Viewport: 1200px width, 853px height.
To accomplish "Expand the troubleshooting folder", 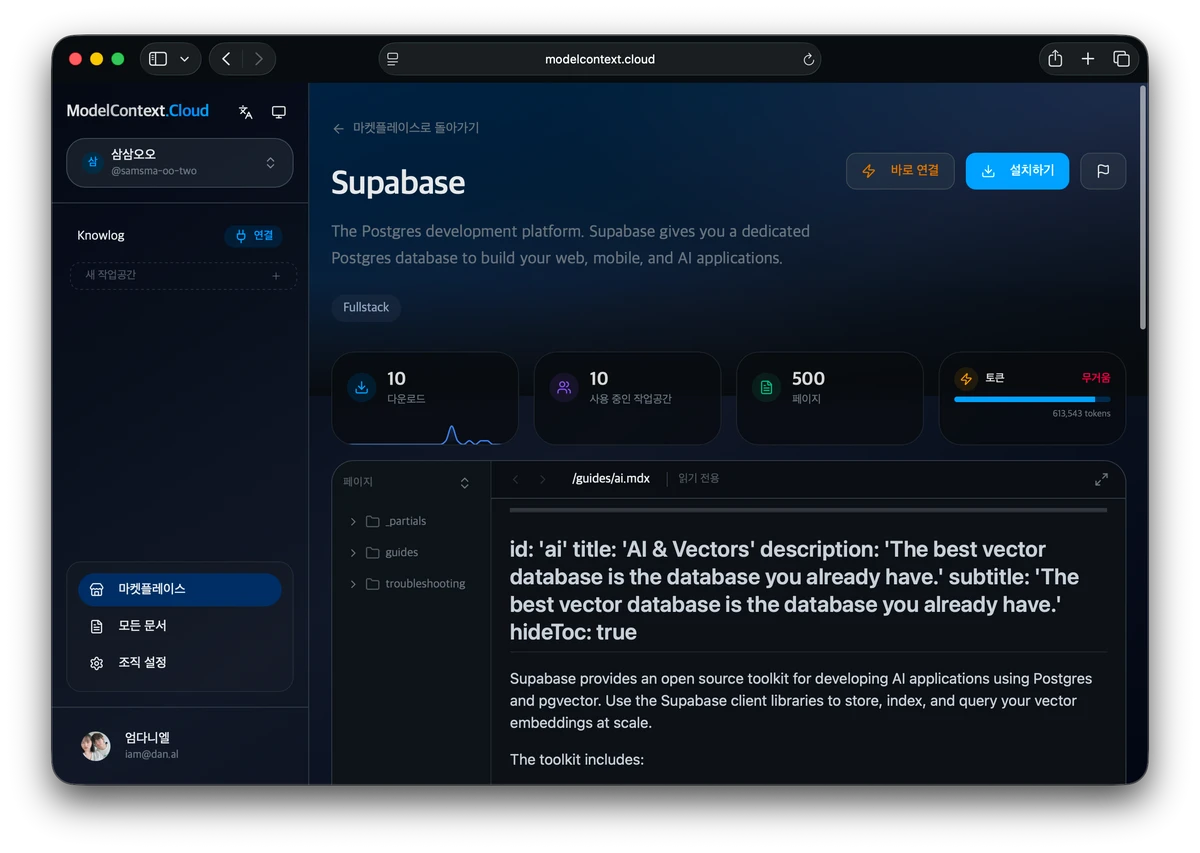I will 353,584.
